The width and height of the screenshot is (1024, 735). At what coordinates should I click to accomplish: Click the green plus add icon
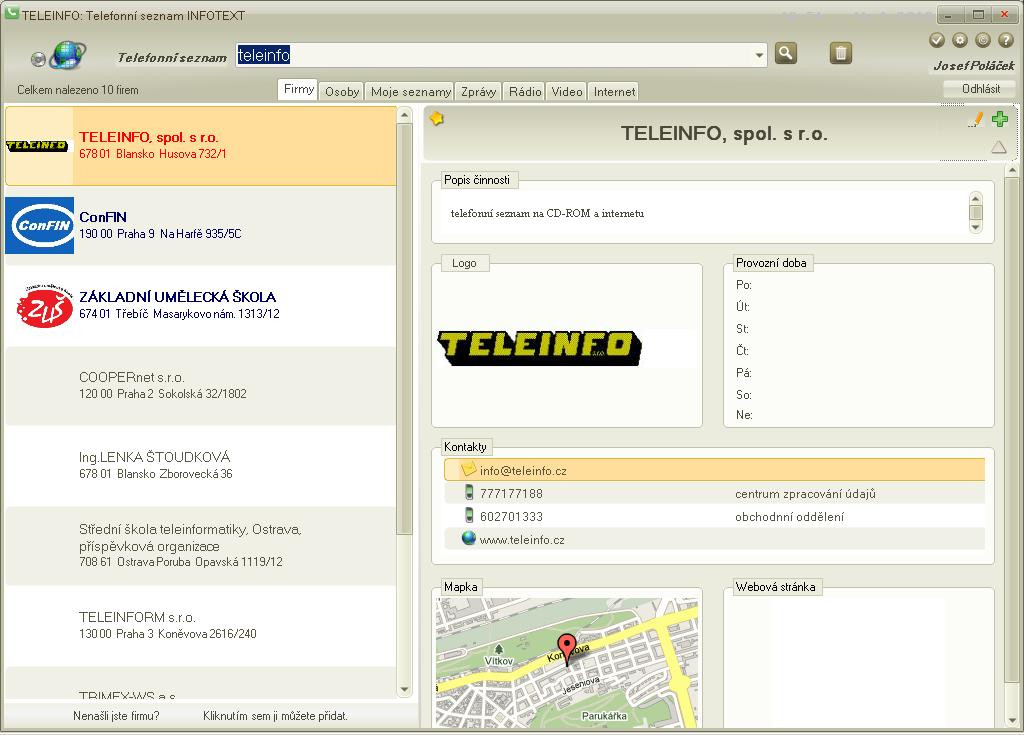pos(1000,119)
